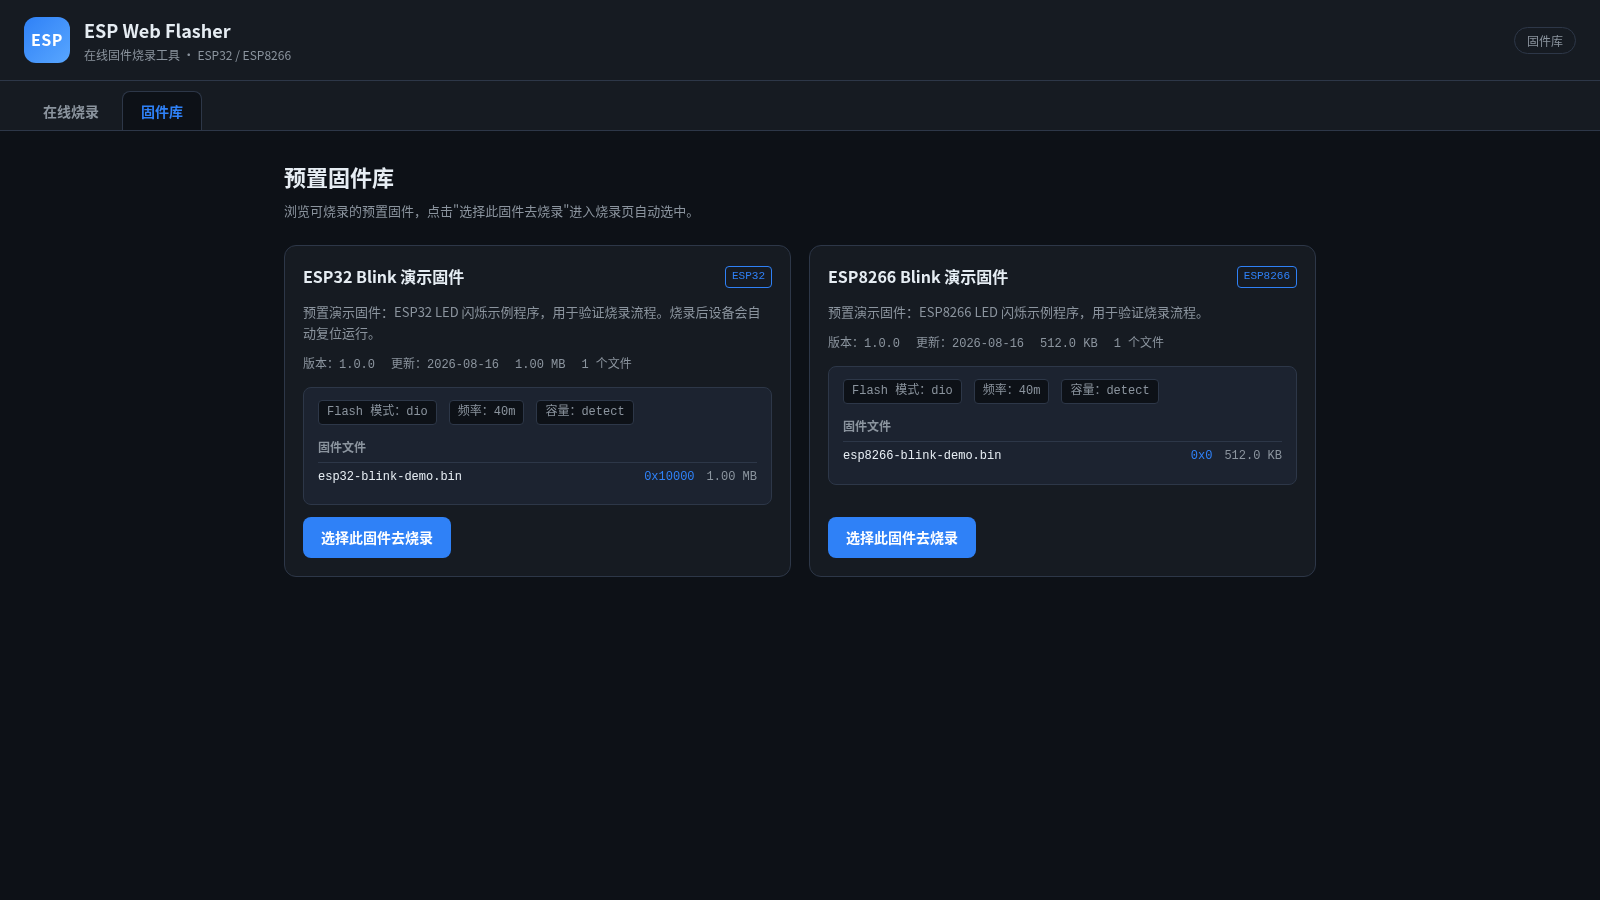The width and height of the screenshot is (1600, 900).
Task: Click 容量: detect tag in ESP32 card
Action: coord(584,412)
